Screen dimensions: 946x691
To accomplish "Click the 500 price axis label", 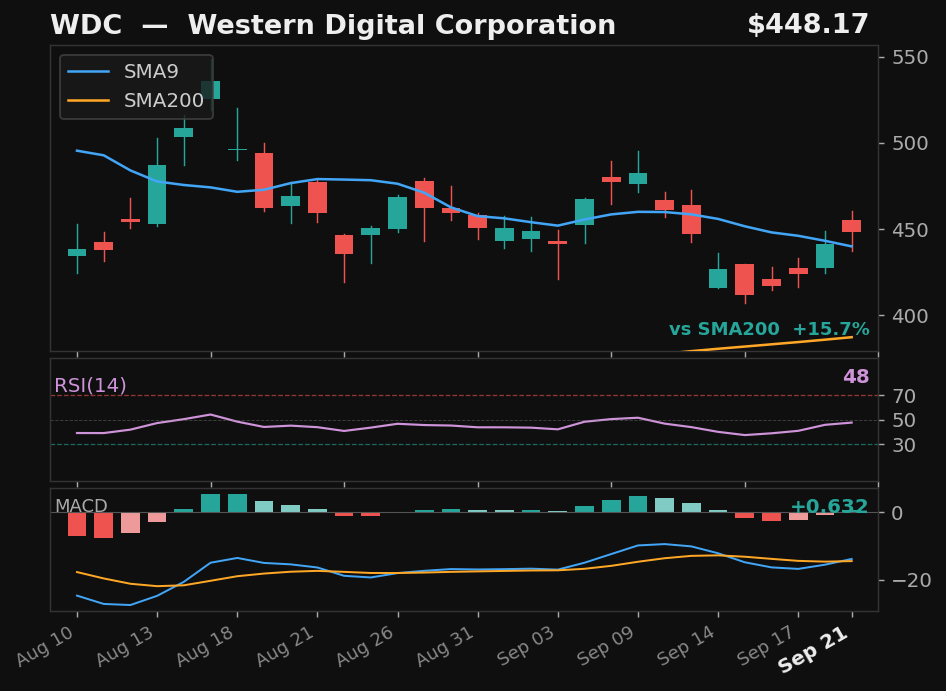I will tap(910, 144).
